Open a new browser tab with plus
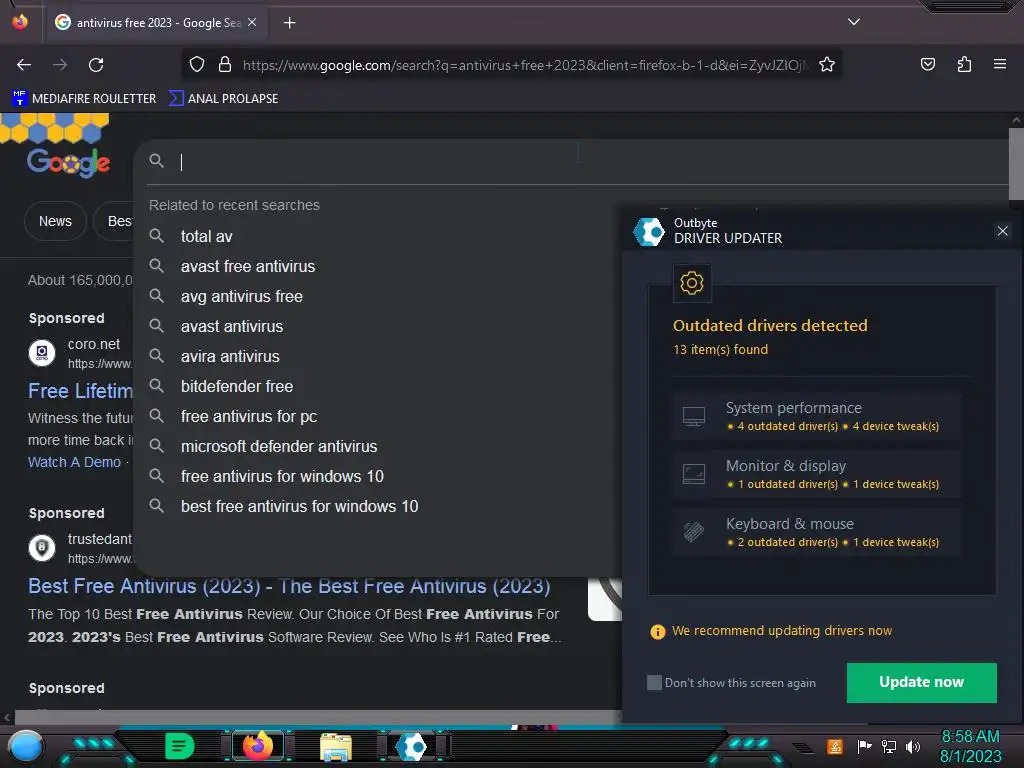Image resolution: width=1024 pixels, height=768 pixels. pos(289,23)
